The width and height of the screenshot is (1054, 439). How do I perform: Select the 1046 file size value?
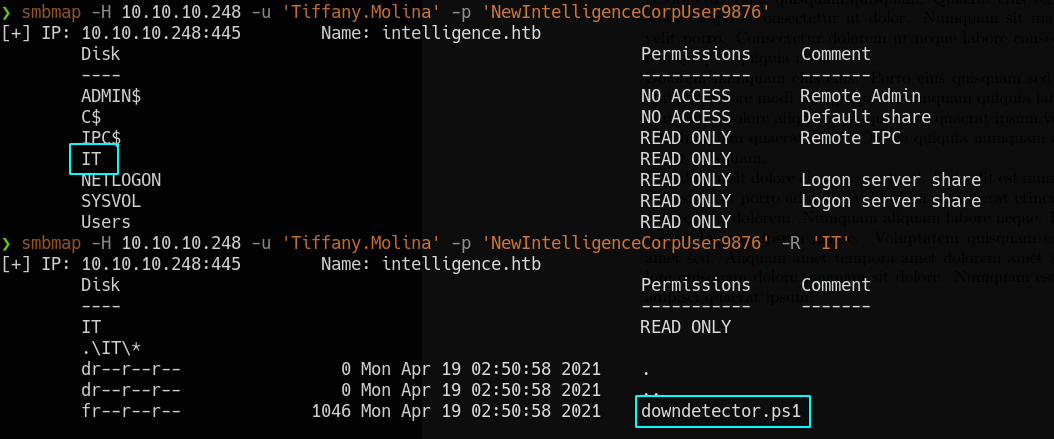331,411
